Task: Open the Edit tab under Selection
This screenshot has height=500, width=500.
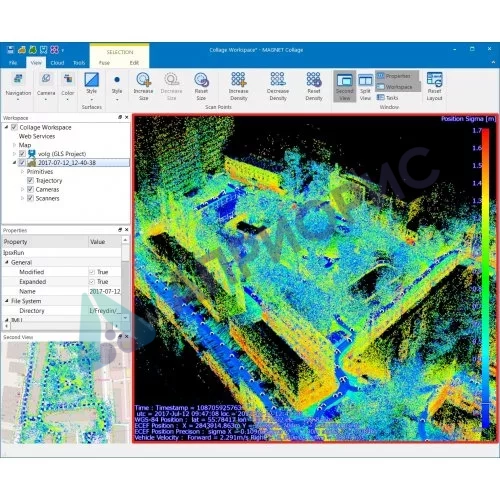Action: coord(134,63)
